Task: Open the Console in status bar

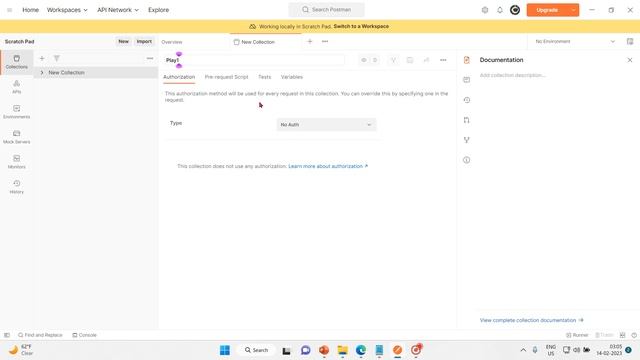Action: click(84, 335)
